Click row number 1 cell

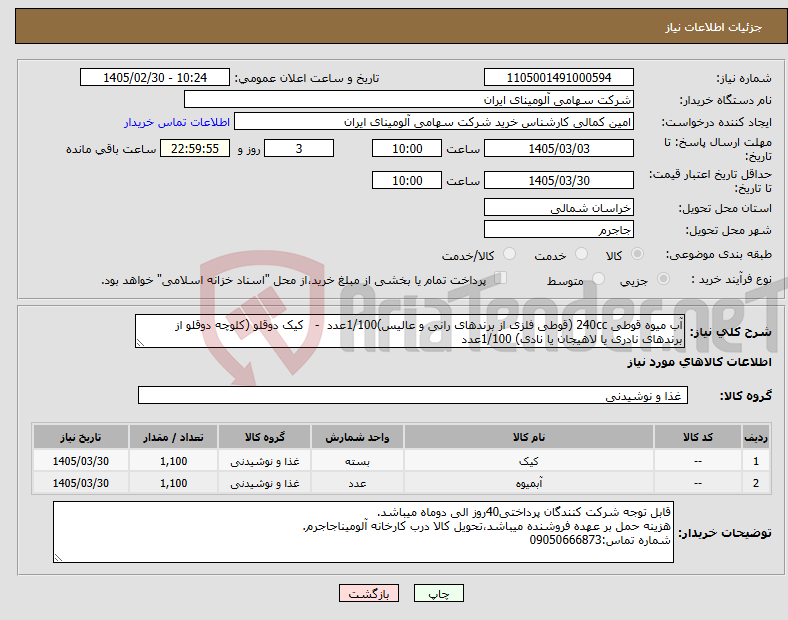click(755, 461)
